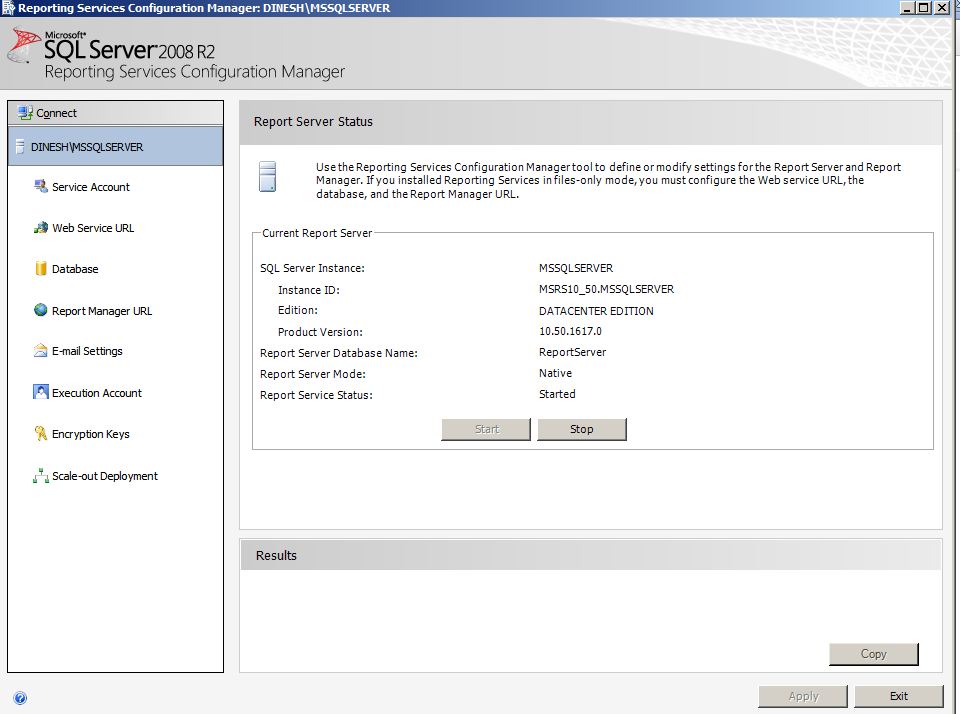Open the Connect dialog
This screenshot has height=714, width=960.
click(x=115, y=113)
